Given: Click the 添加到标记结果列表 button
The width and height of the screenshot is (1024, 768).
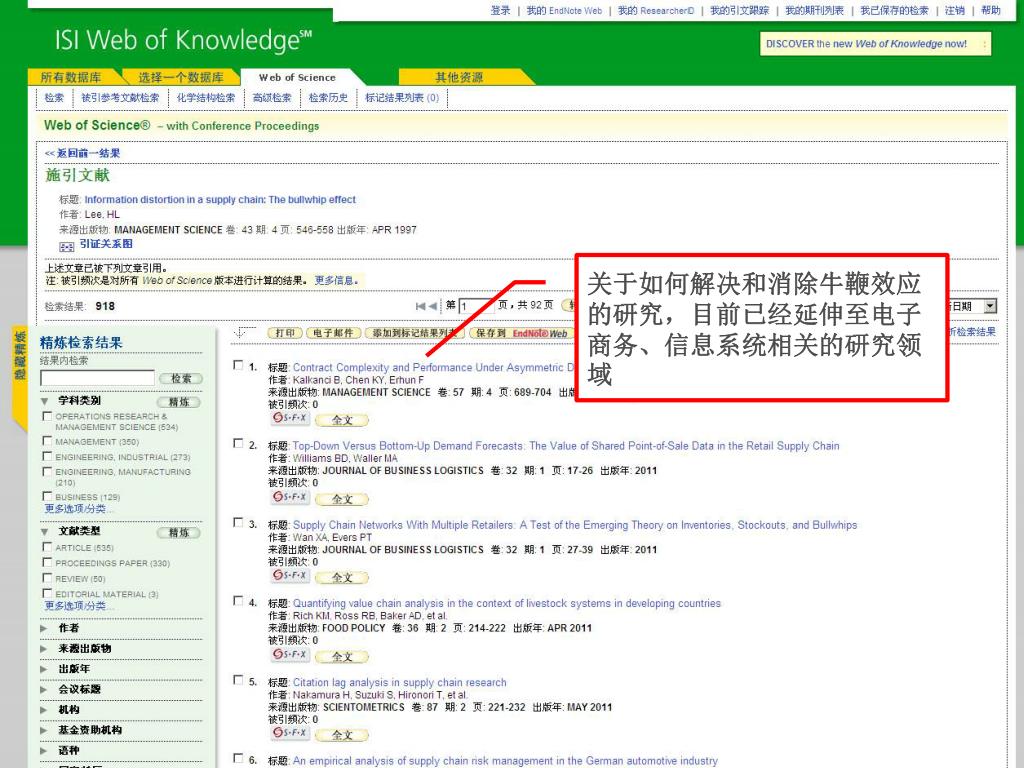Looking at the screenshot, I should pyautogui.click(x=415, y=333).
